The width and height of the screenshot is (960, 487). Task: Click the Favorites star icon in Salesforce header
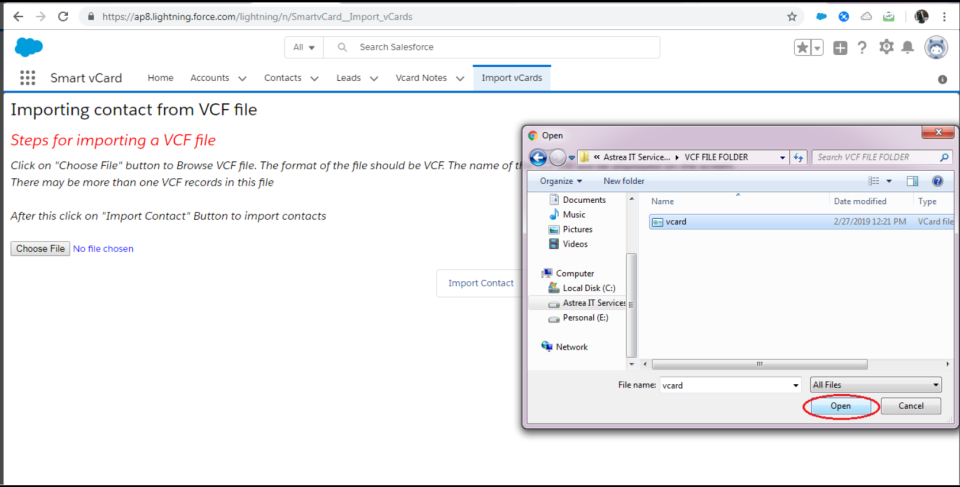[x=802, y=47]
